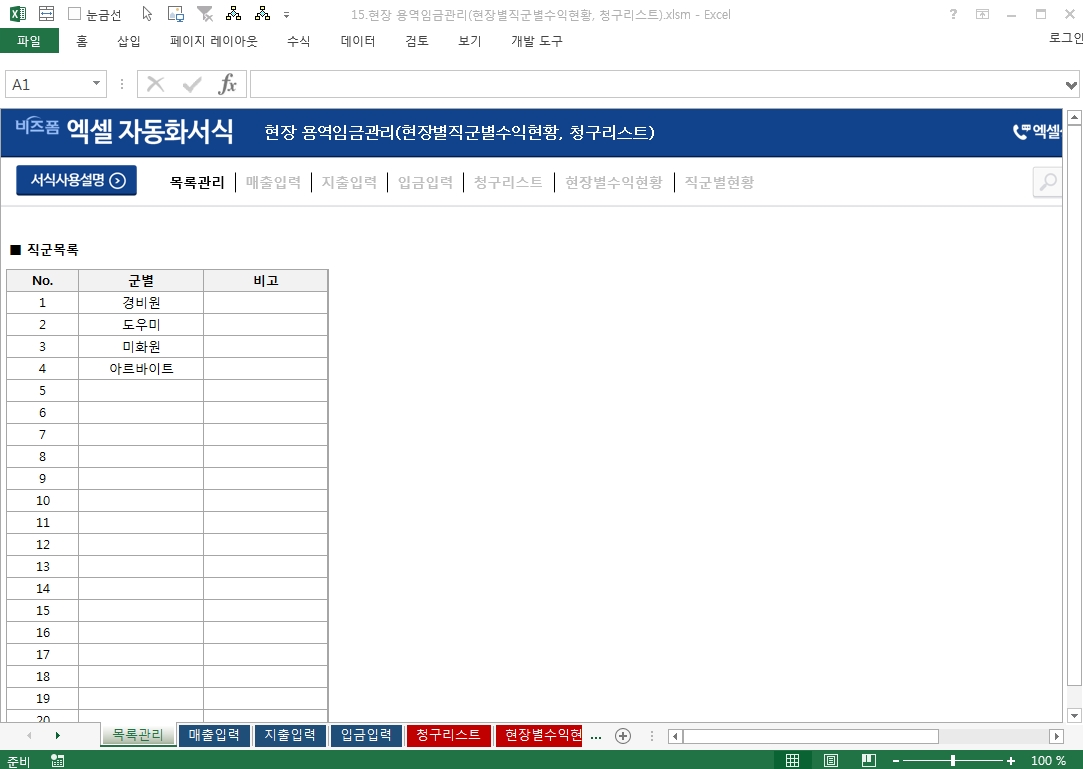1083x769 pixels.
Task: Click the 서식사용설명 button
Action: pos(77,180)
